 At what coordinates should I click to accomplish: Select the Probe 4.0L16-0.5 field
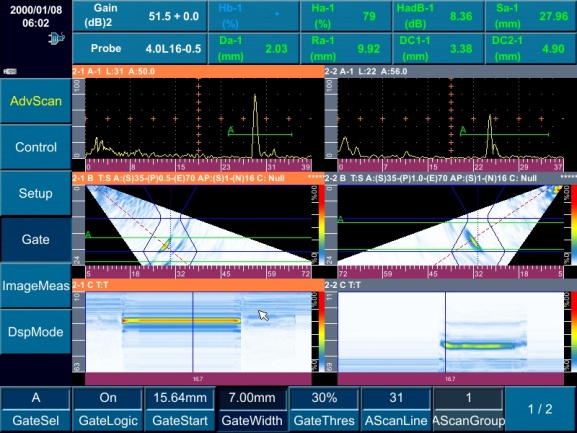(x=140, y=48)
